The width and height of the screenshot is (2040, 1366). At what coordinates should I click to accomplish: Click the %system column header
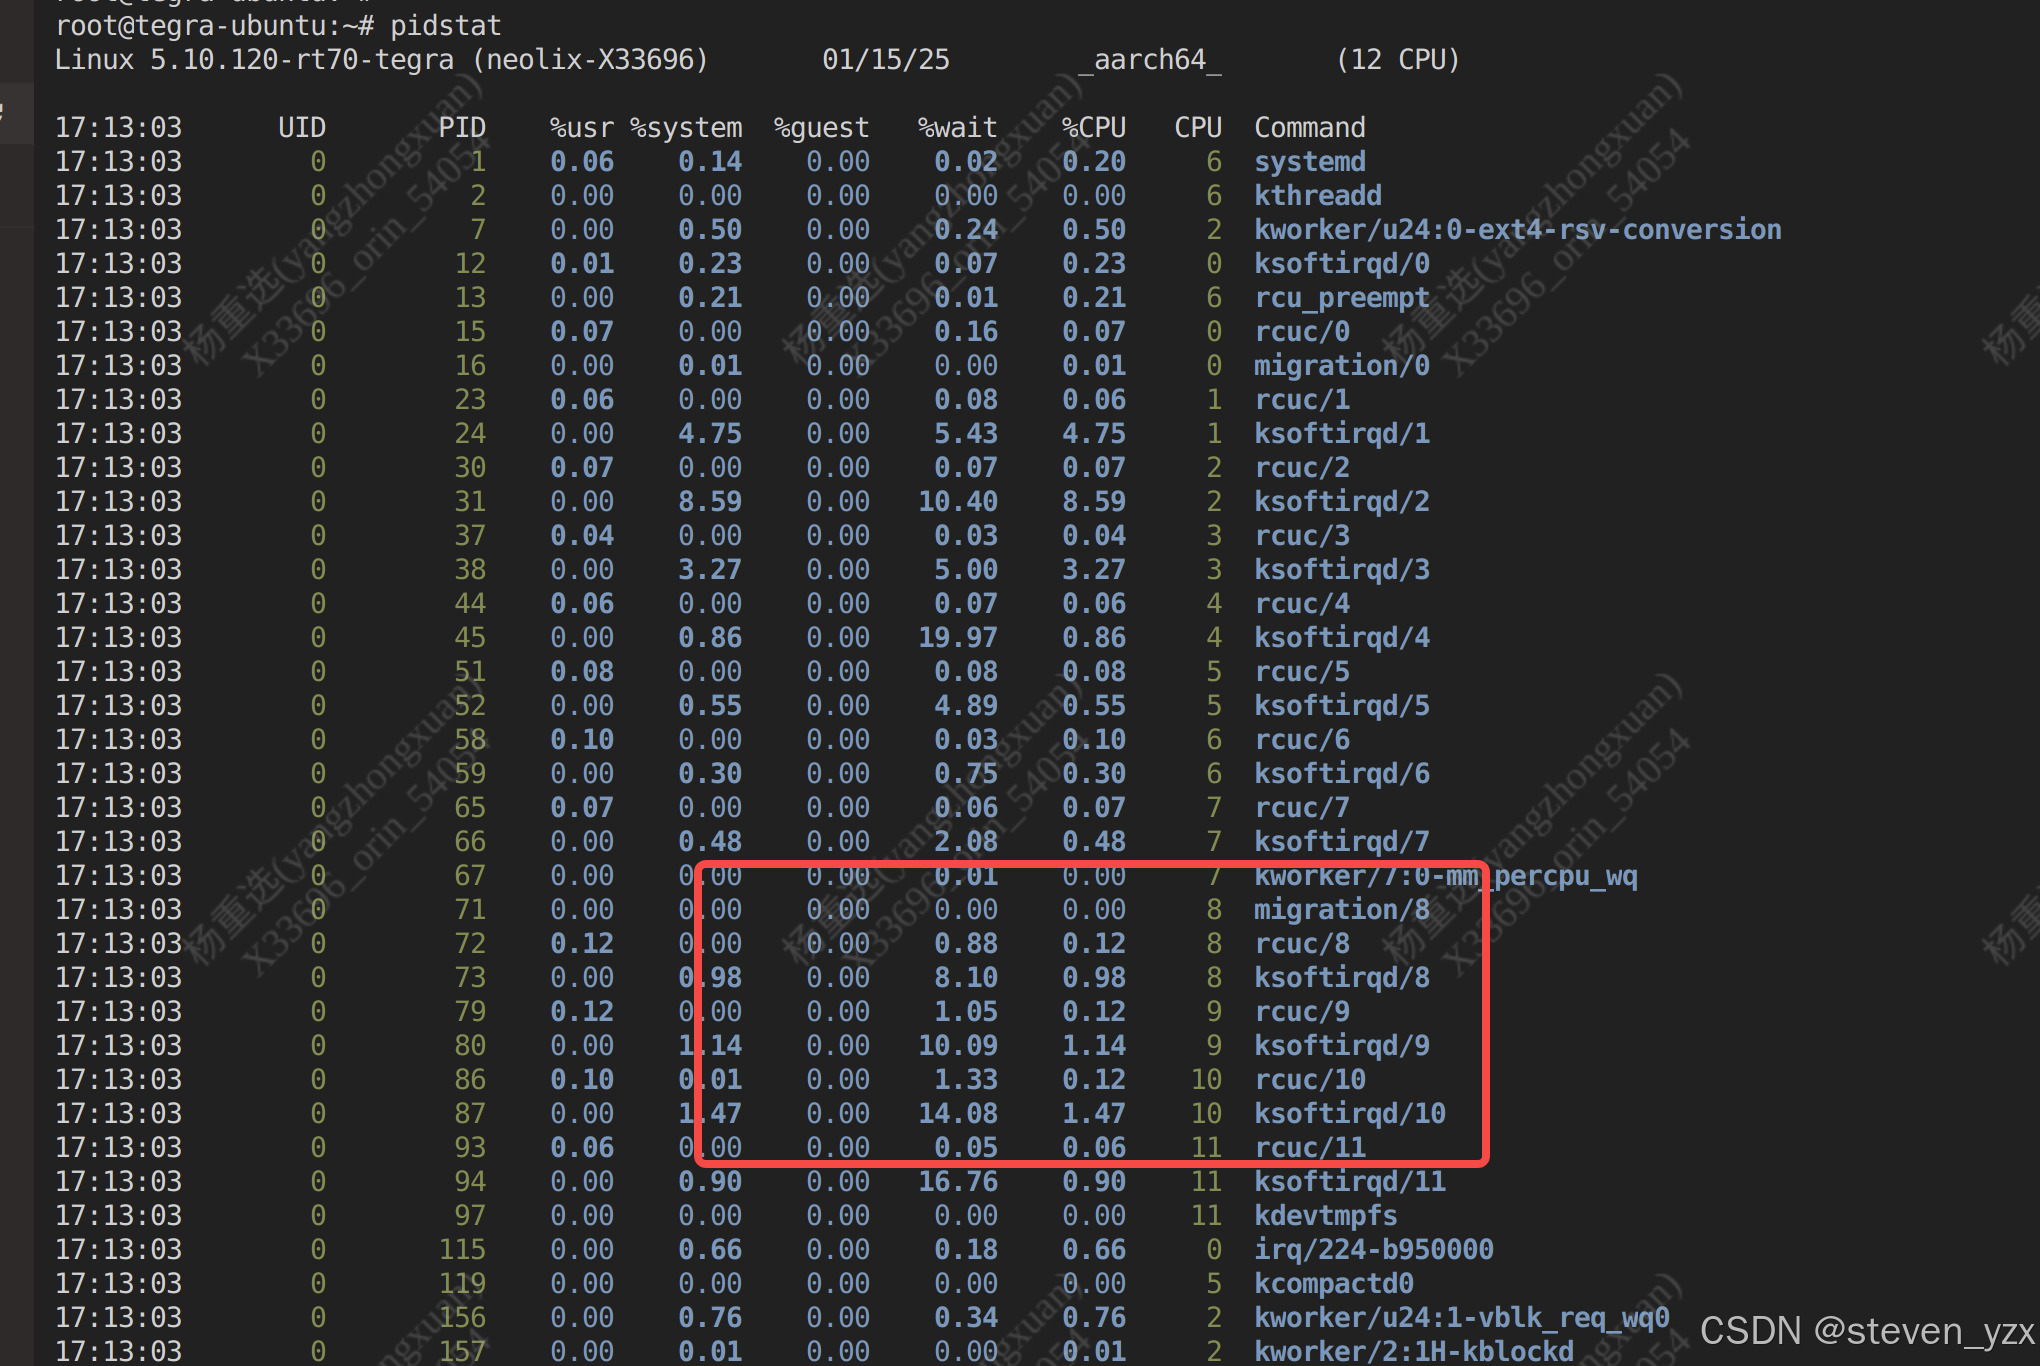coord(686,128)
